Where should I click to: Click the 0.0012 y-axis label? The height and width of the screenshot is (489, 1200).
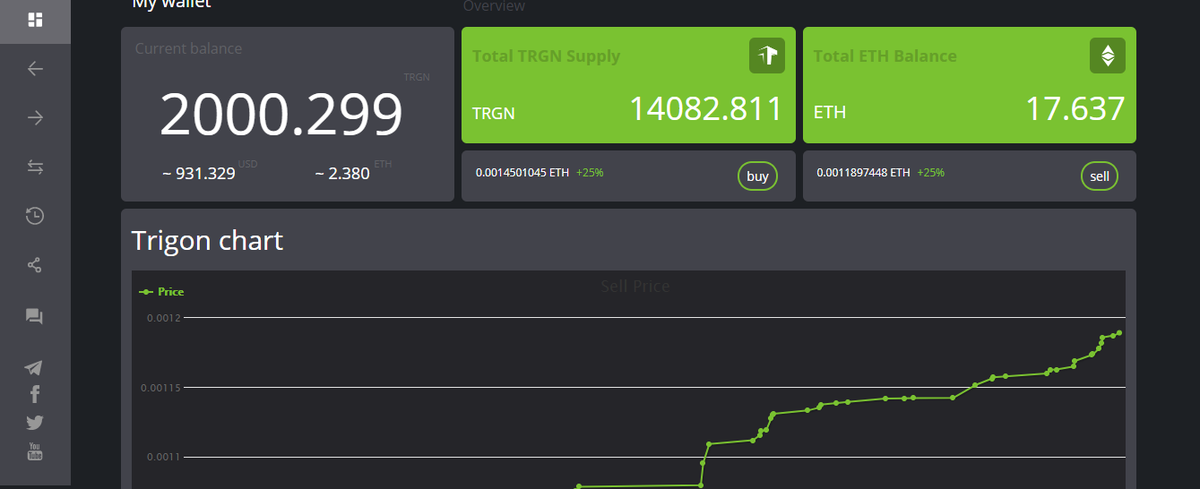(x=164, y=318)
